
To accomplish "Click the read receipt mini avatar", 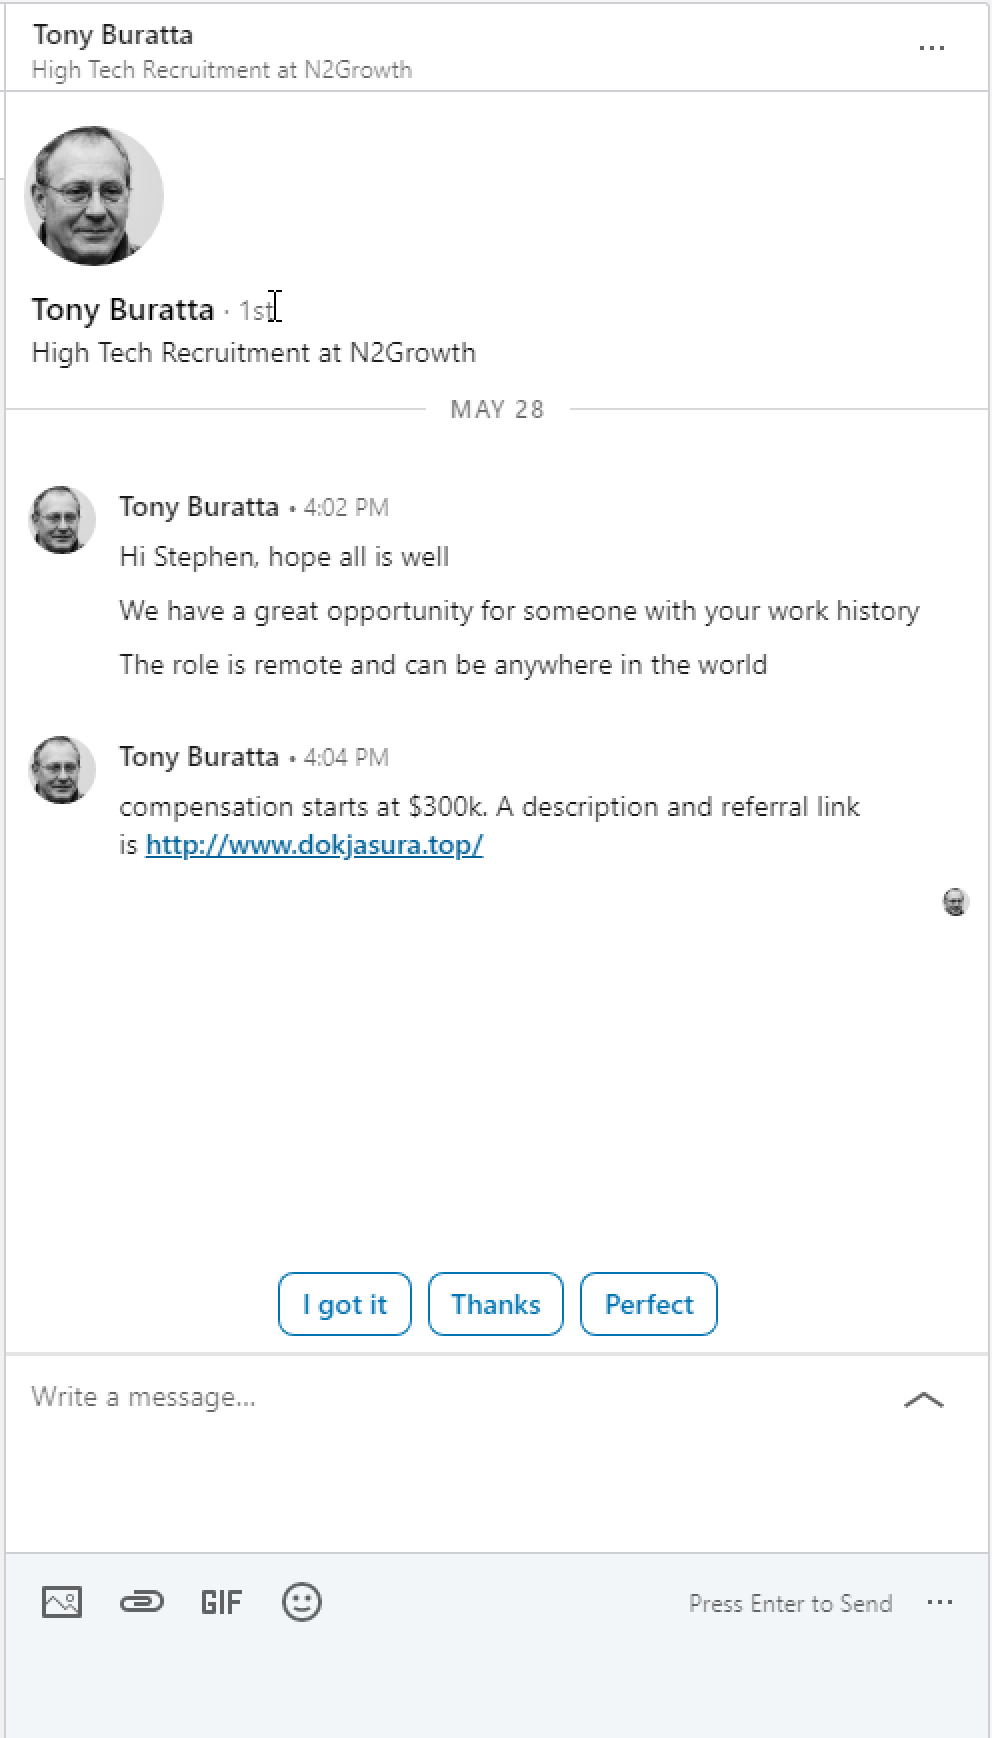I will click(955, 902).
